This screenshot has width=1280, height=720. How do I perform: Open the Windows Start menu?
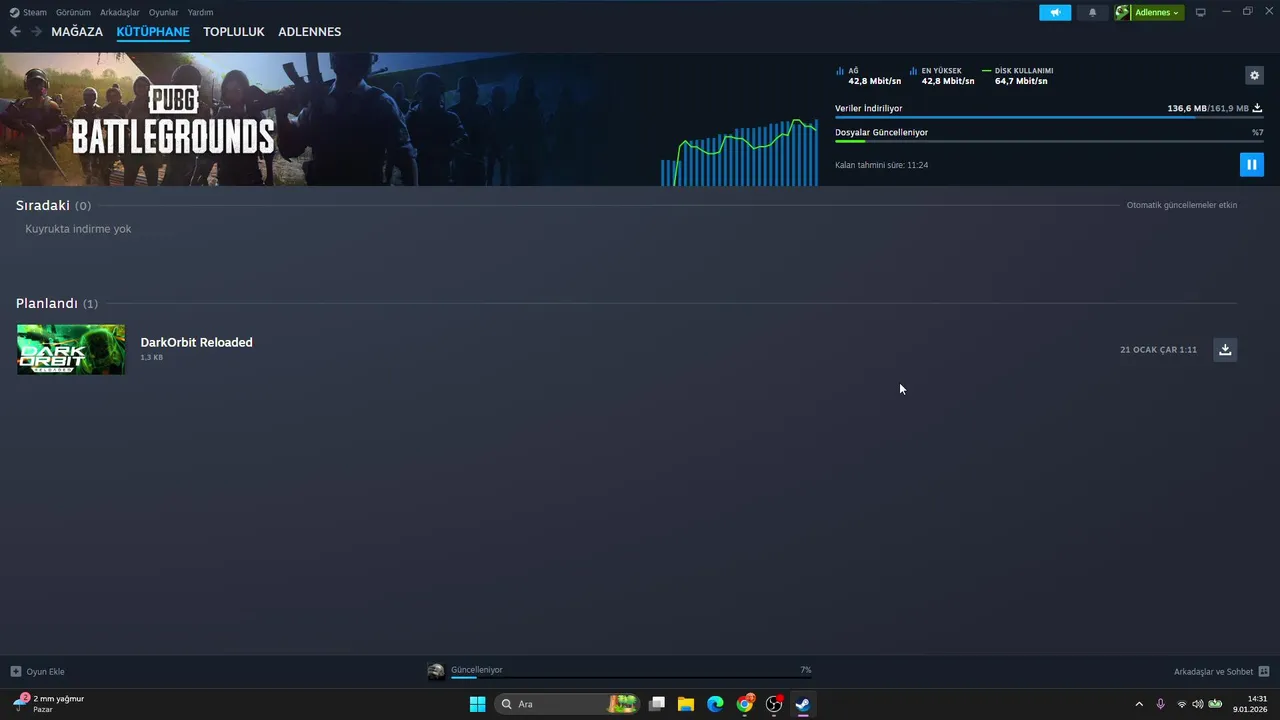coord(477,704)
